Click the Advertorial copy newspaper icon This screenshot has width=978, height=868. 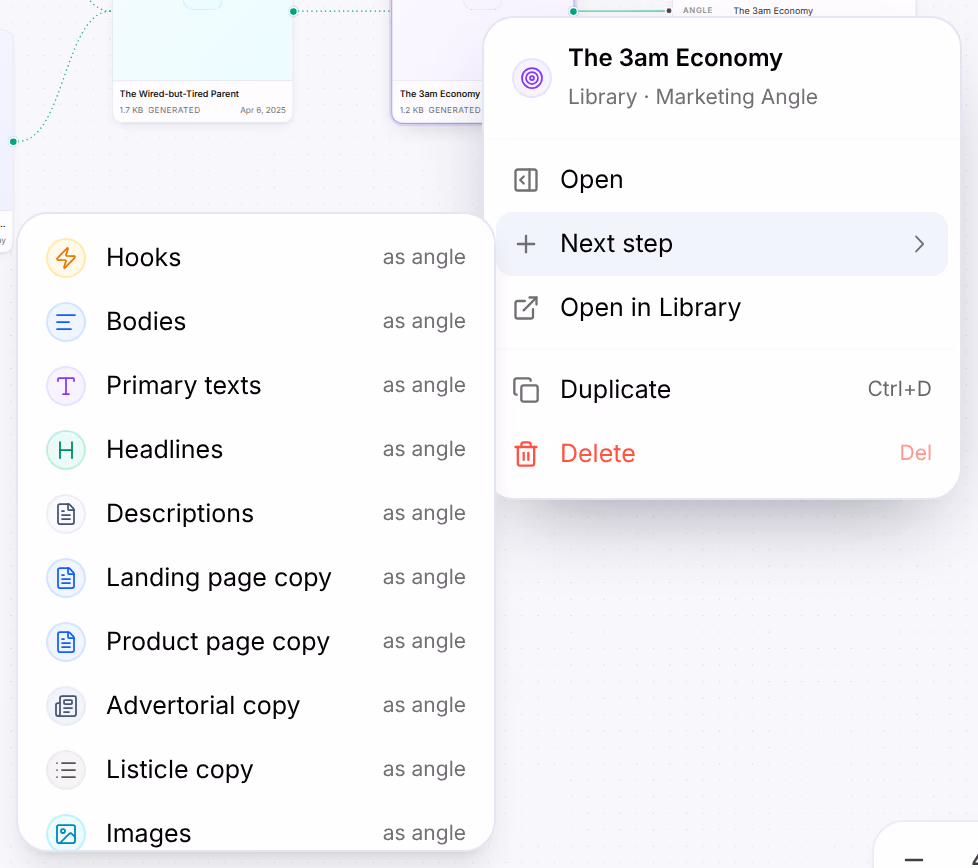click(65, 706)
